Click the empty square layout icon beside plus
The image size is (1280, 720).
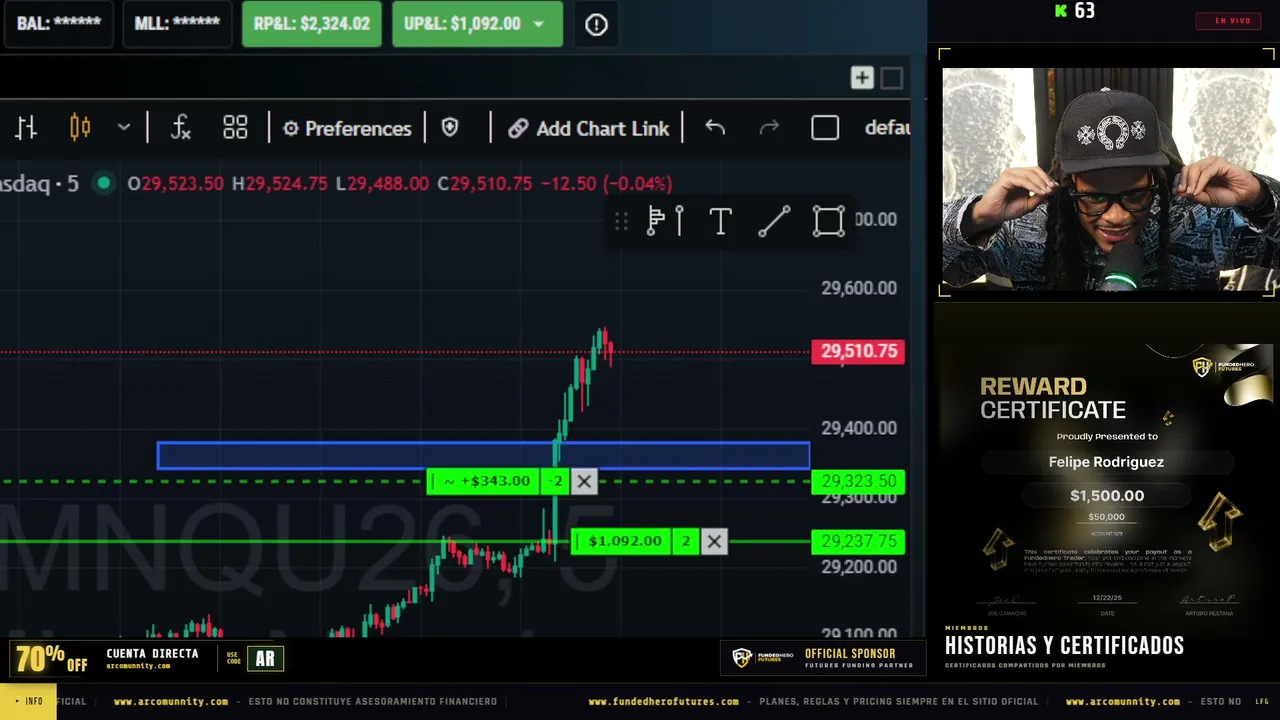892,78
